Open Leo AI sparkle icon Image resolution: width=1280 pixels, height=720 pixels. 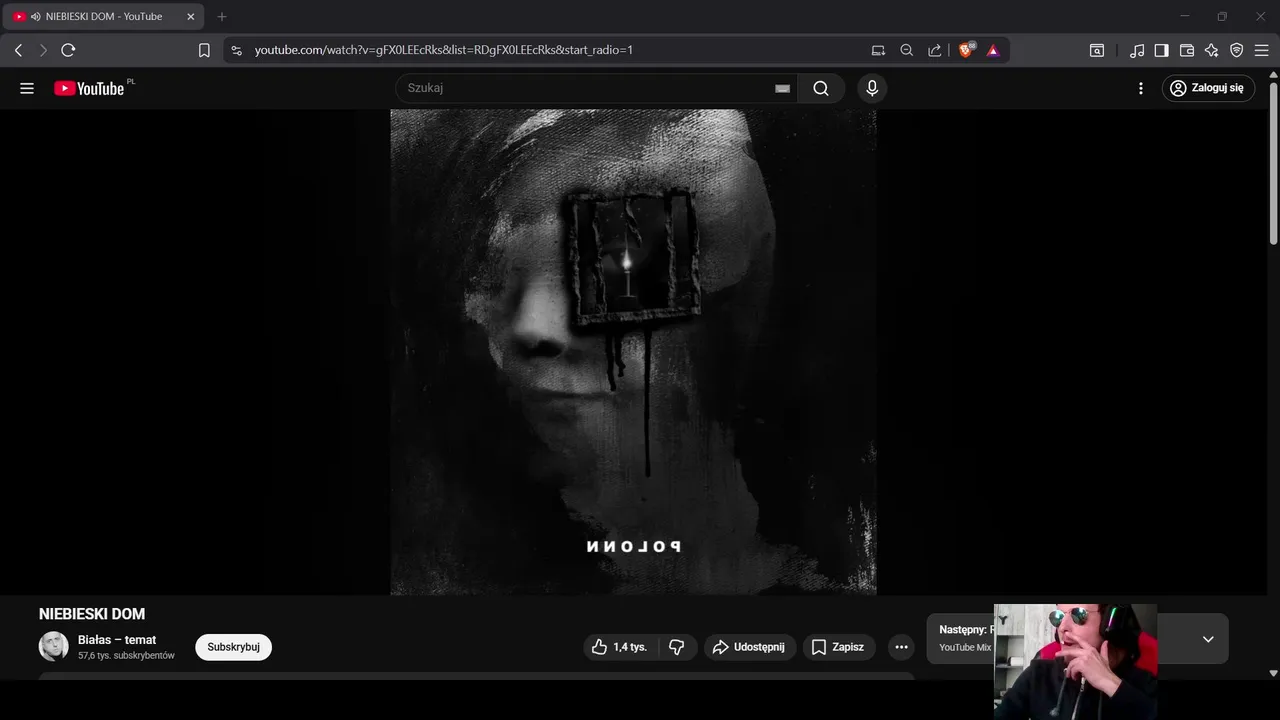coord(1212,50)
